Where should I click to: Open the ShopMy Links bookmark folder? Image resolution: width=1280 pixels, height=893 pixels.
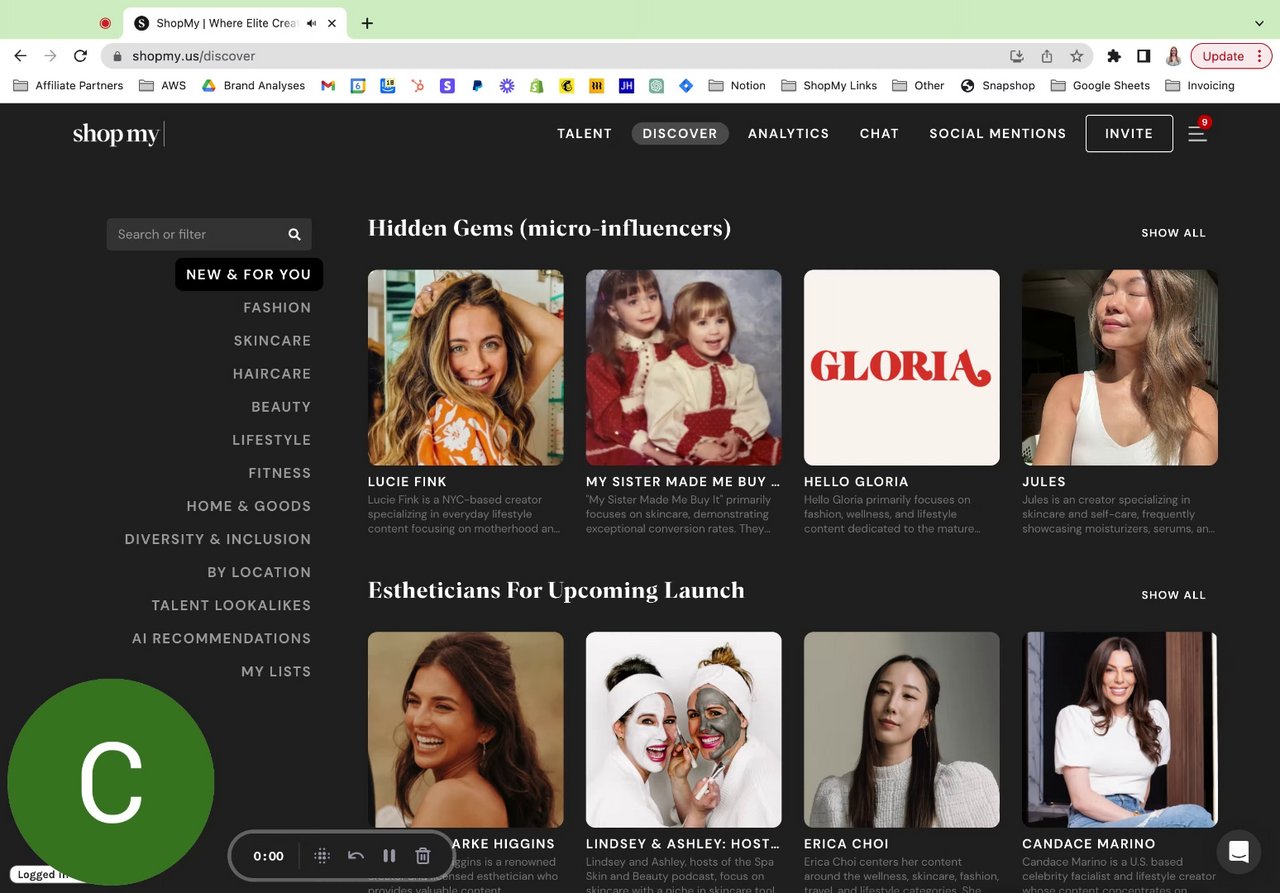[x=829, y=86]
